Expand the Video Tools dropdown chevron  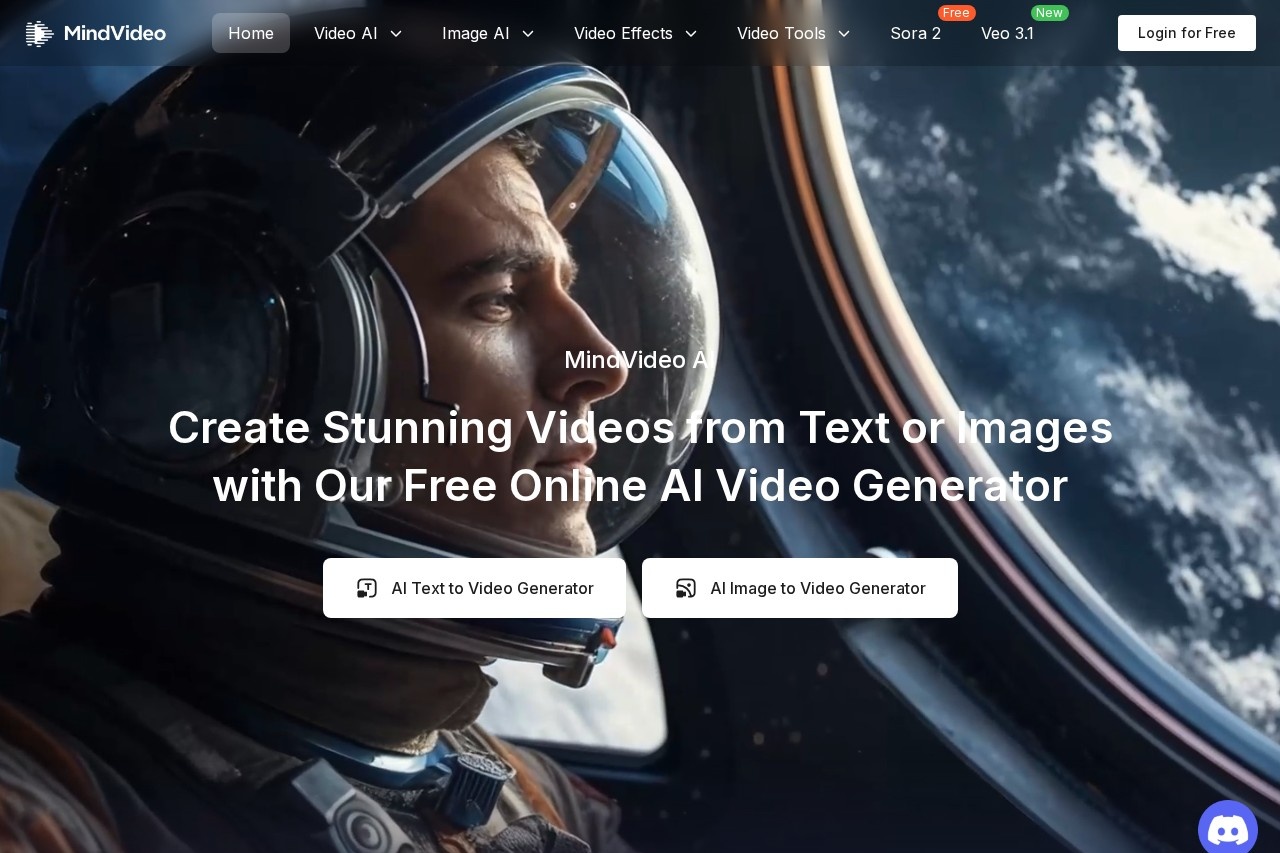[x=844, y=34]
